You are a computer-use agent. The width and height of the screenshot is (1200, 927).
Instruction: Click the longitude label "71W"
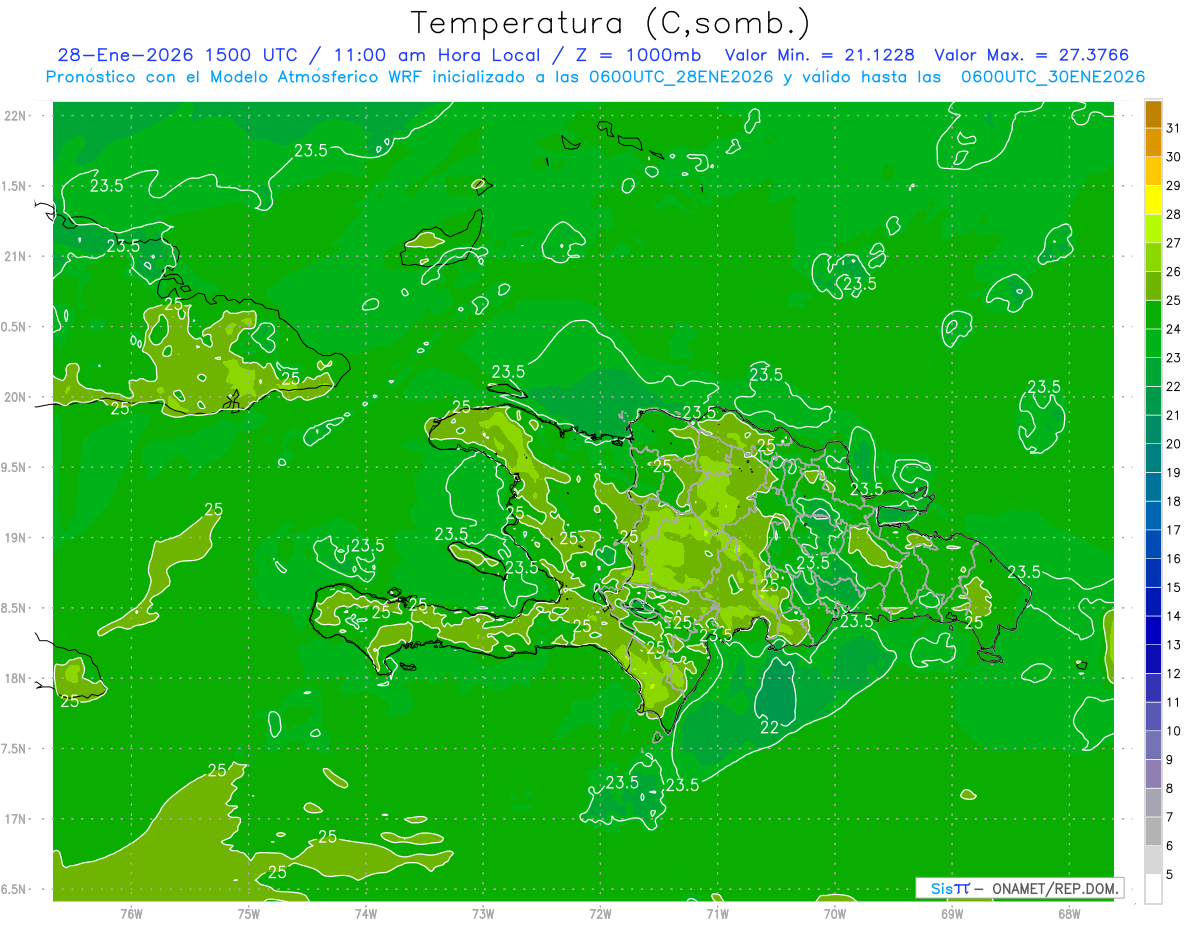click(717, 913)
